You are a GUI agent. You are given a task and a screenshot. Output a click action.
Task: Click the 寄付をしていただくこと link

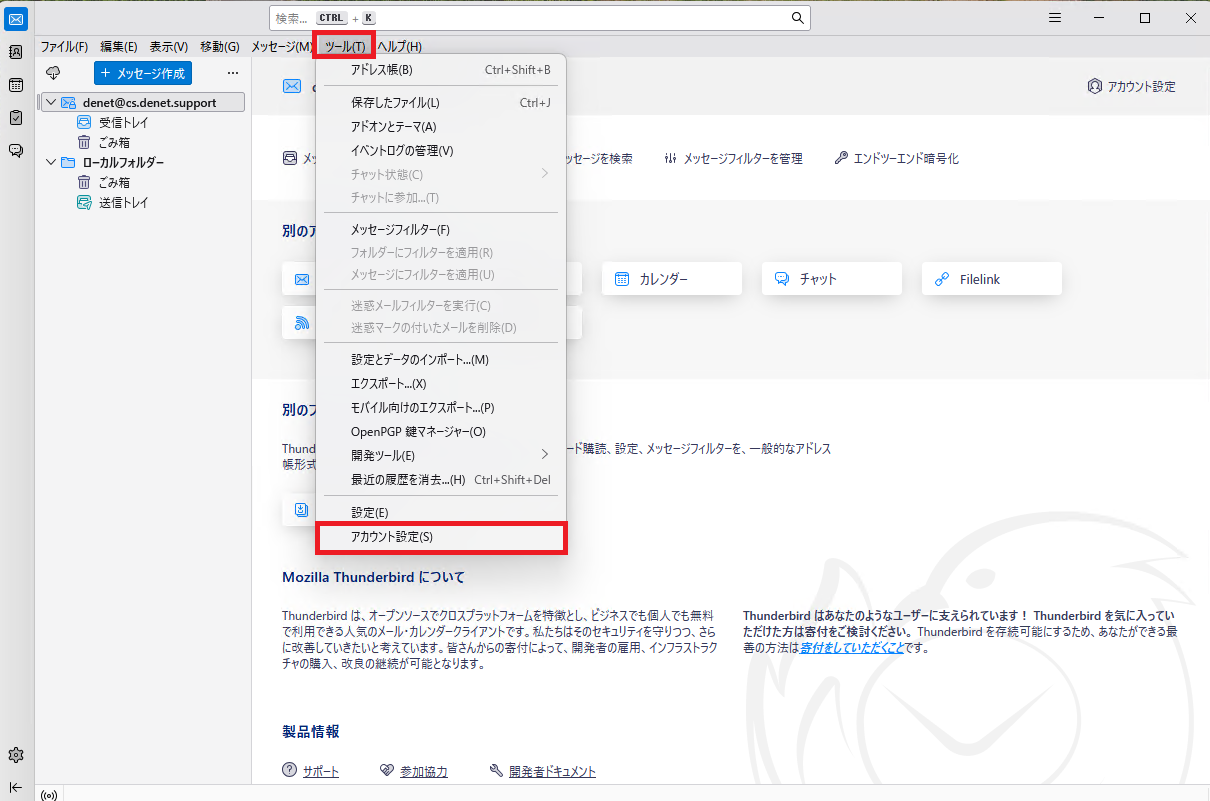click(x=852, y=648)
